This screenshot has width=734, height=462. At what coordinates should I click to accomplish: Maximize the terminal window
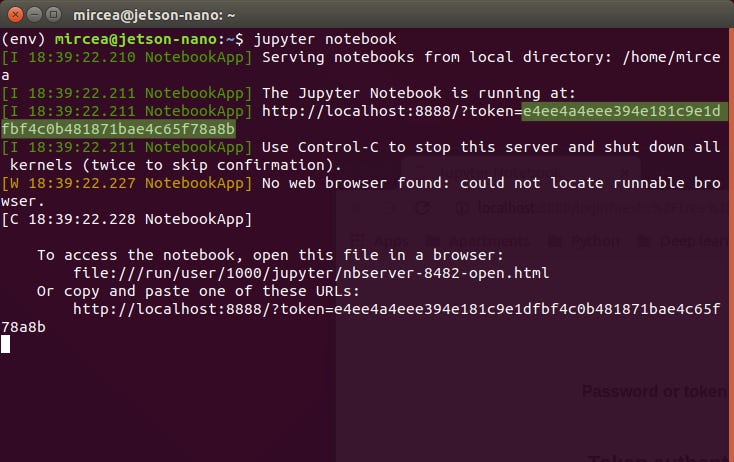tap(54, 15)
